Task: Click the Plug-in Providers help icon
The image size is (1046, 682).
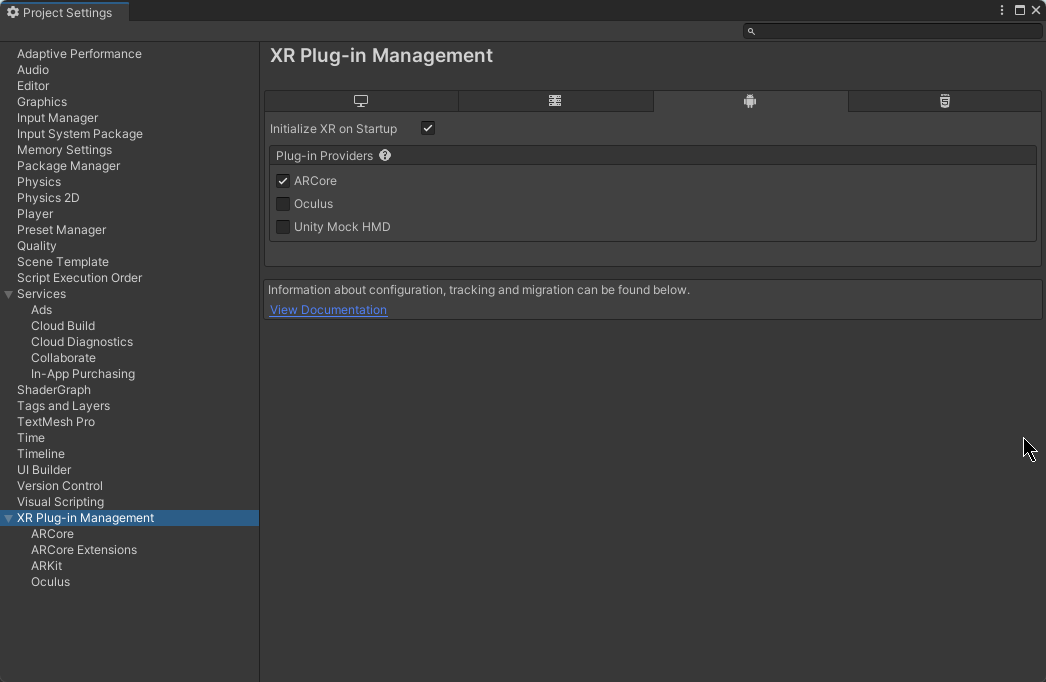Action: coord(385,156)
